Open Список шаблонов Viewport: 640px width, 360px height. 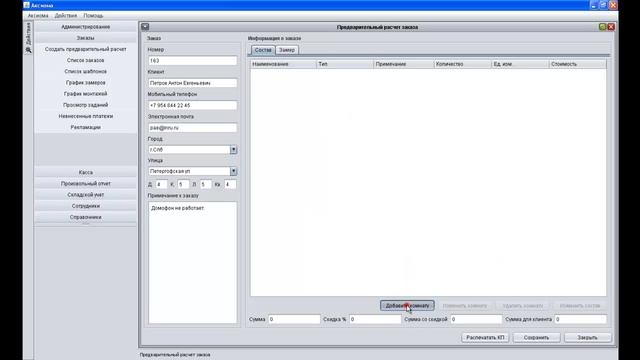(86, 71)
